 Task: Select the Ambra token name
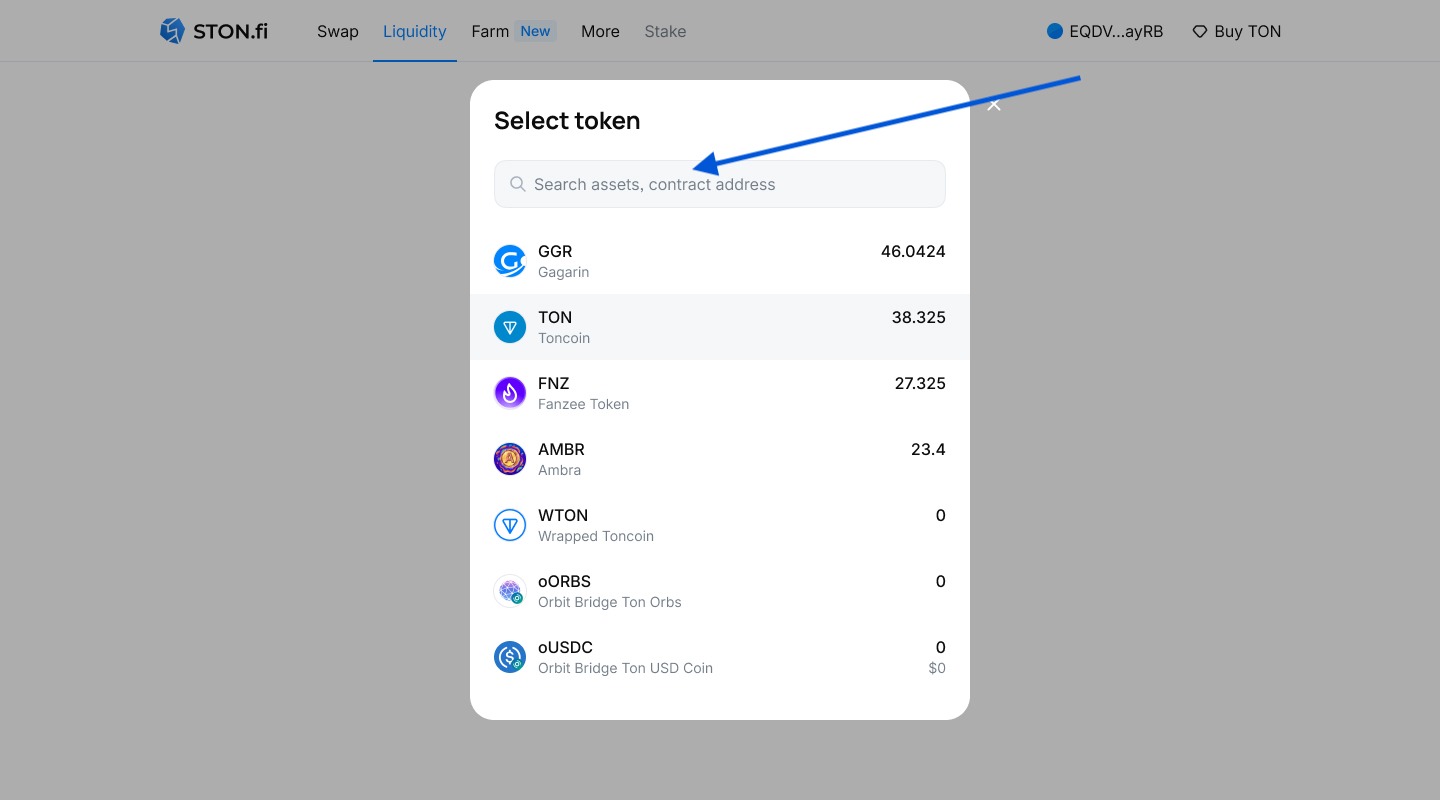[x=560, y=470]
